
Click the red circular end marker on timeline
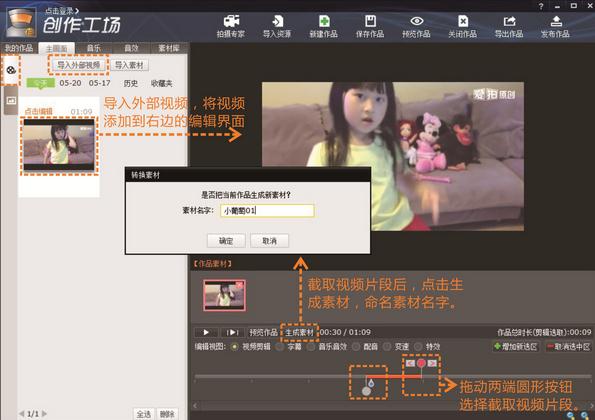pos(421,363)
